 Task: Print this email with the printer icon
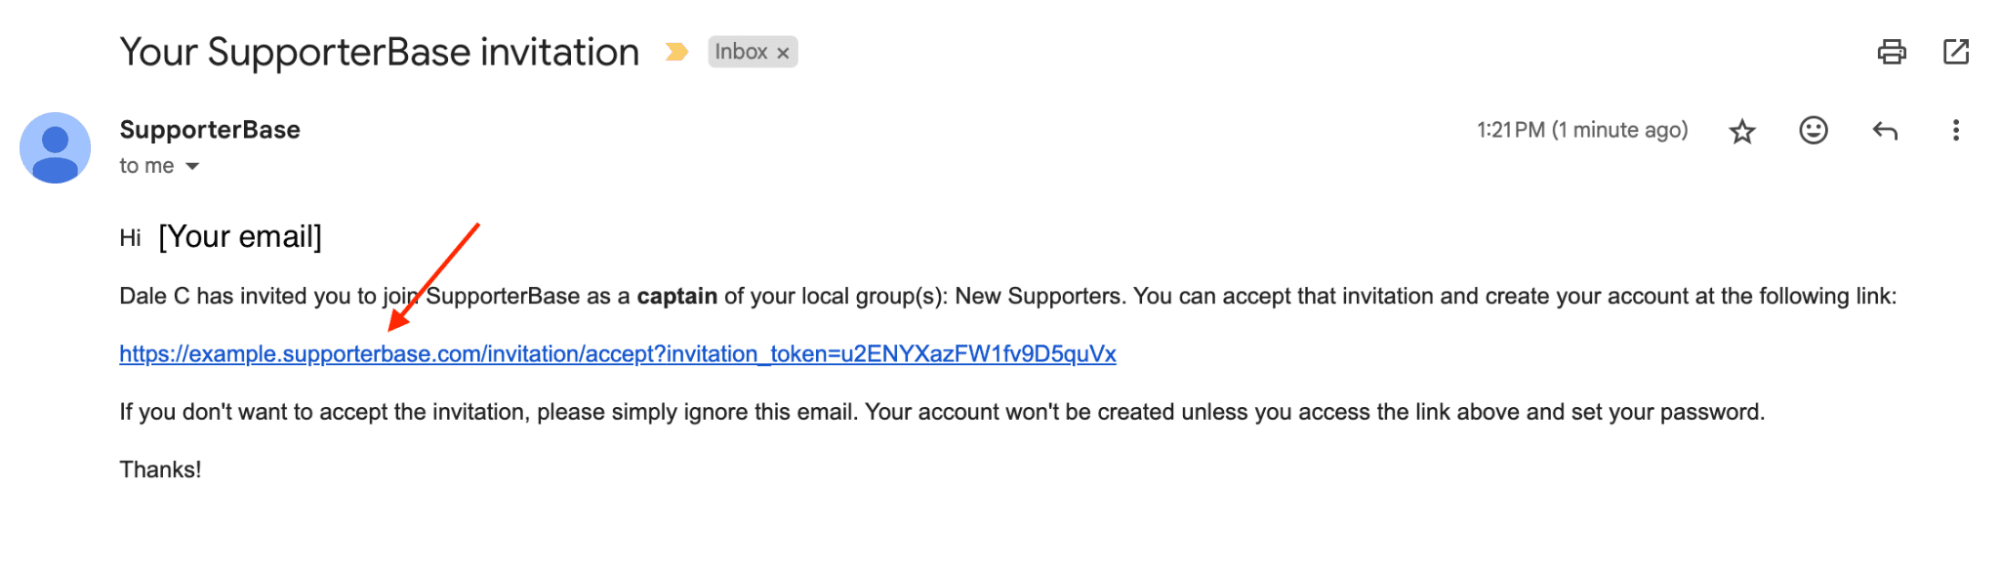coord(1891,52)
